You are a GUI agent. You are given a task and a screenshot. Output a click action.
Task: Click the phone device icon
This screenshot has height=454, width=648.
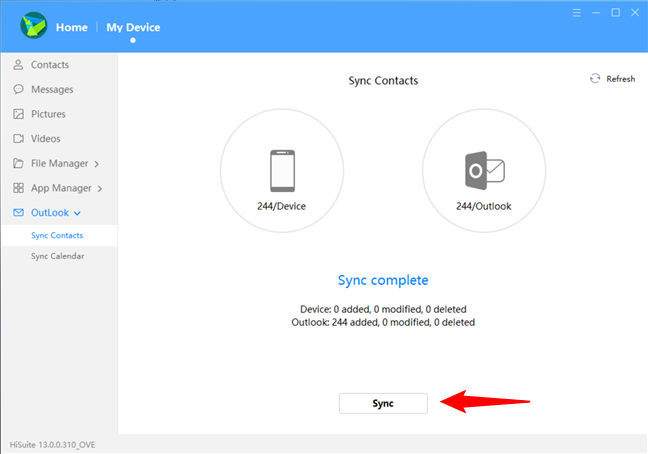281,171
